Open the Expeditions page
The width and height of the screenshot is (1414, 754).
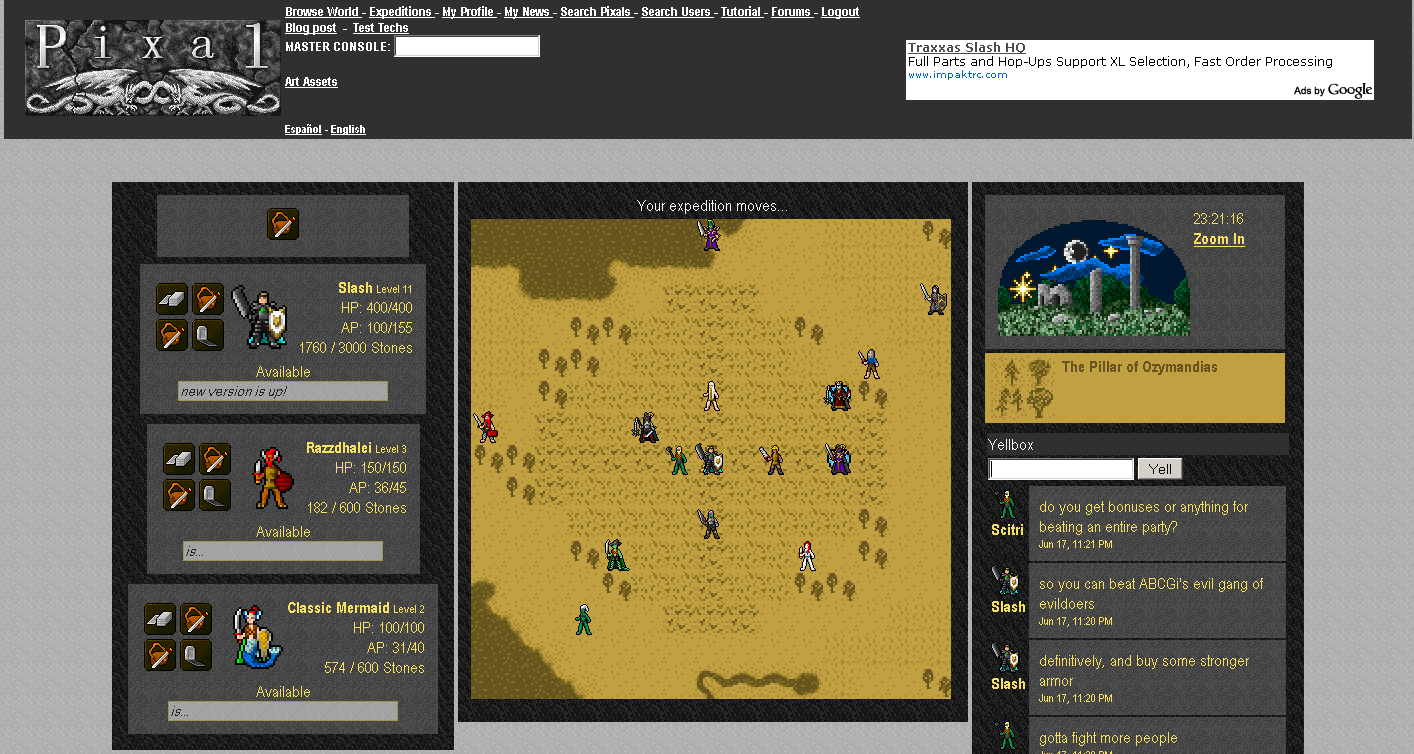(x=400, y=12)
